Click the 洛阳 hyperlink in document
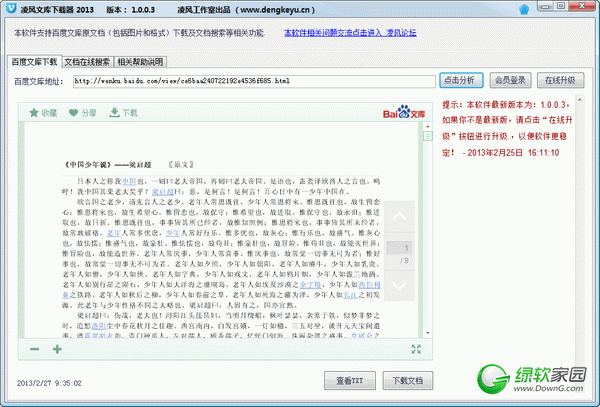 coord(98,326)
